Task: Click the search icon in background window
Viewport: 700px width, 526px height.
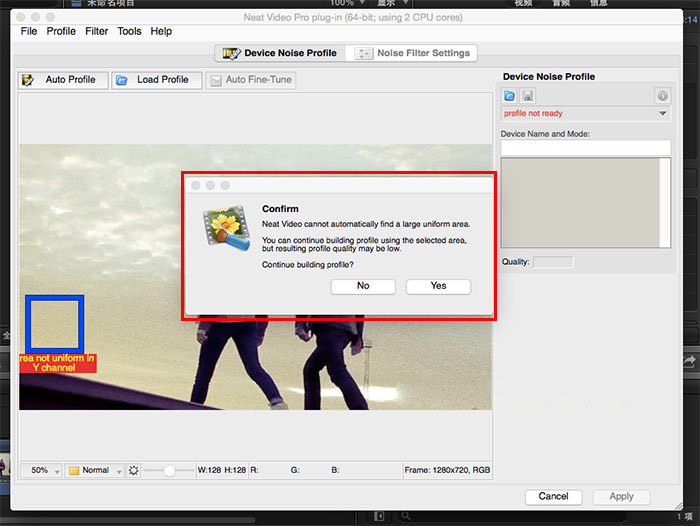Action: coord(406,516)
